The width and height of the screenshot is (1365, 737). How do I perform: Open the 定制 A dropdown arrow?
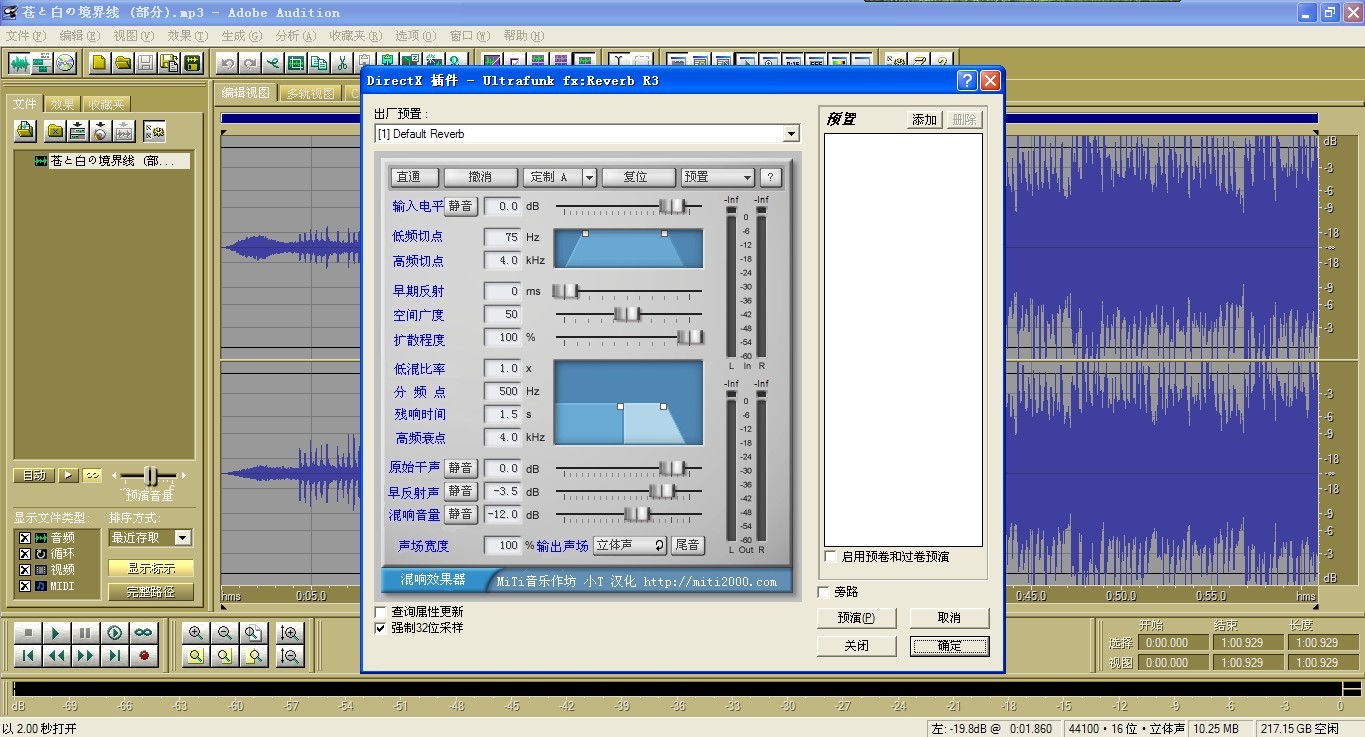[588, 177]
